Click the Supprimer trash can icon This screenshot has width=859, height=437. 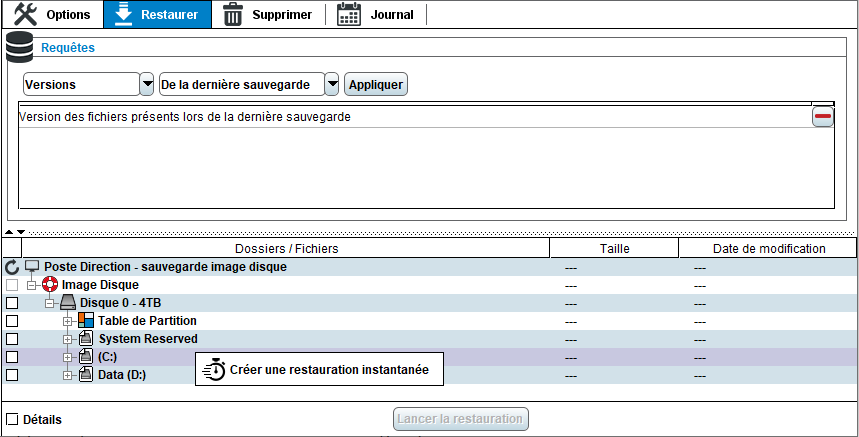[233, 14]
